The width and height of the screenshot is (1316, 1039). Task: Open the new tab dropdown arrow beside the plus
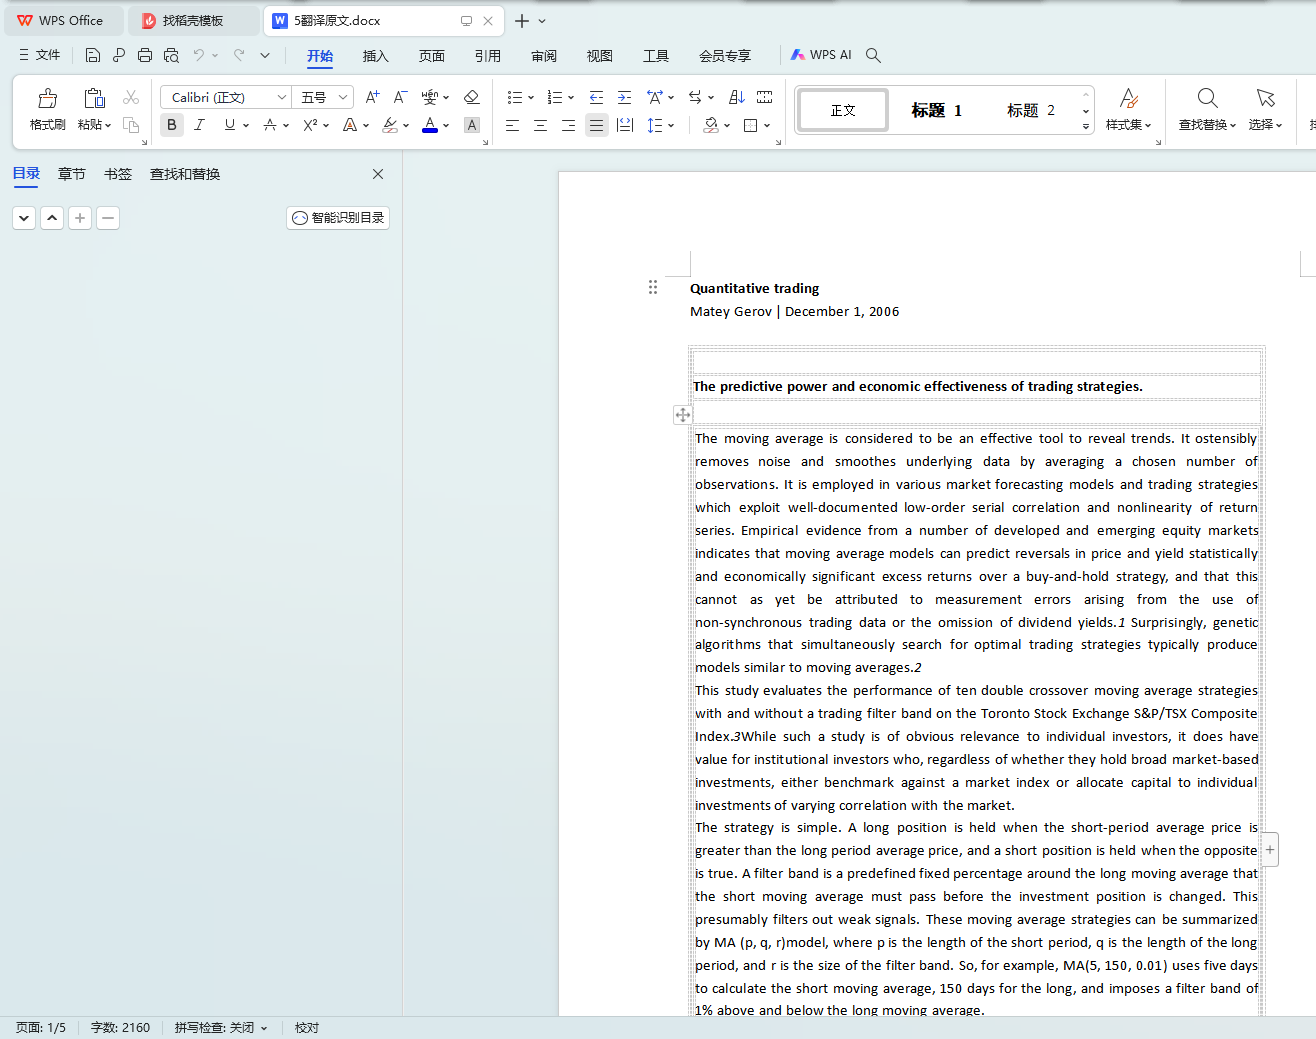pyautogui.click(x=542, y=21)
